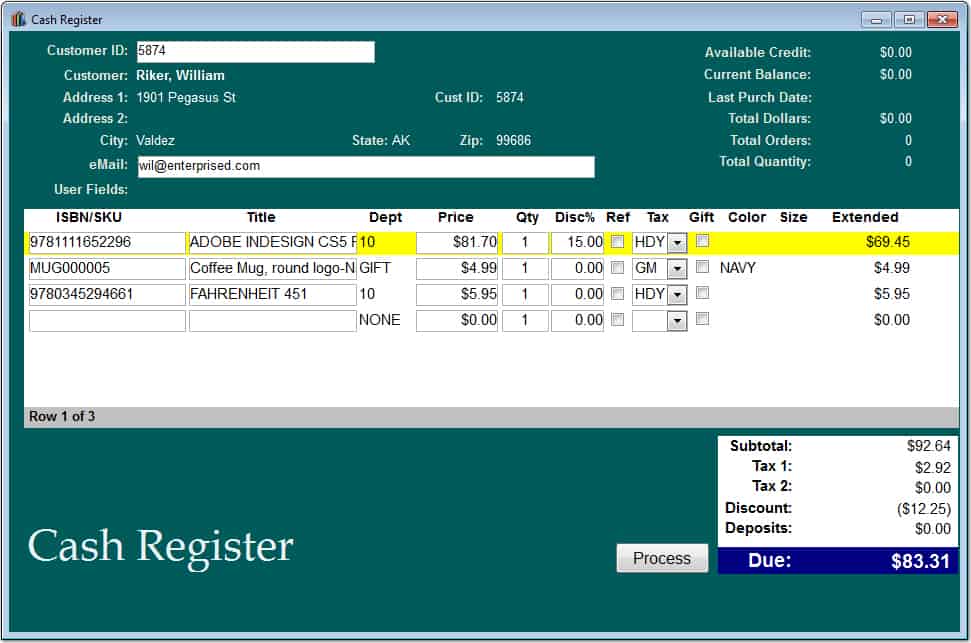The height and width of the screenshot is (643, 971).
Task: Open tax dropdown for Fahrenheit 451 row
Action: (x=677, y=295)
